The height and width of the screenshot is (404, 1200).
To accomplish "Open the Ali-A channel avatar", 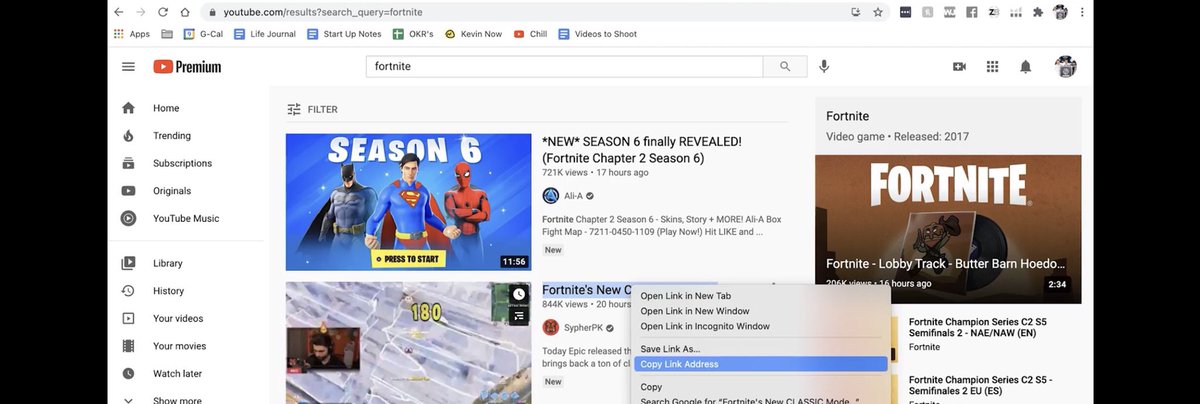I will pyautogui.click(x=550, y=196).
